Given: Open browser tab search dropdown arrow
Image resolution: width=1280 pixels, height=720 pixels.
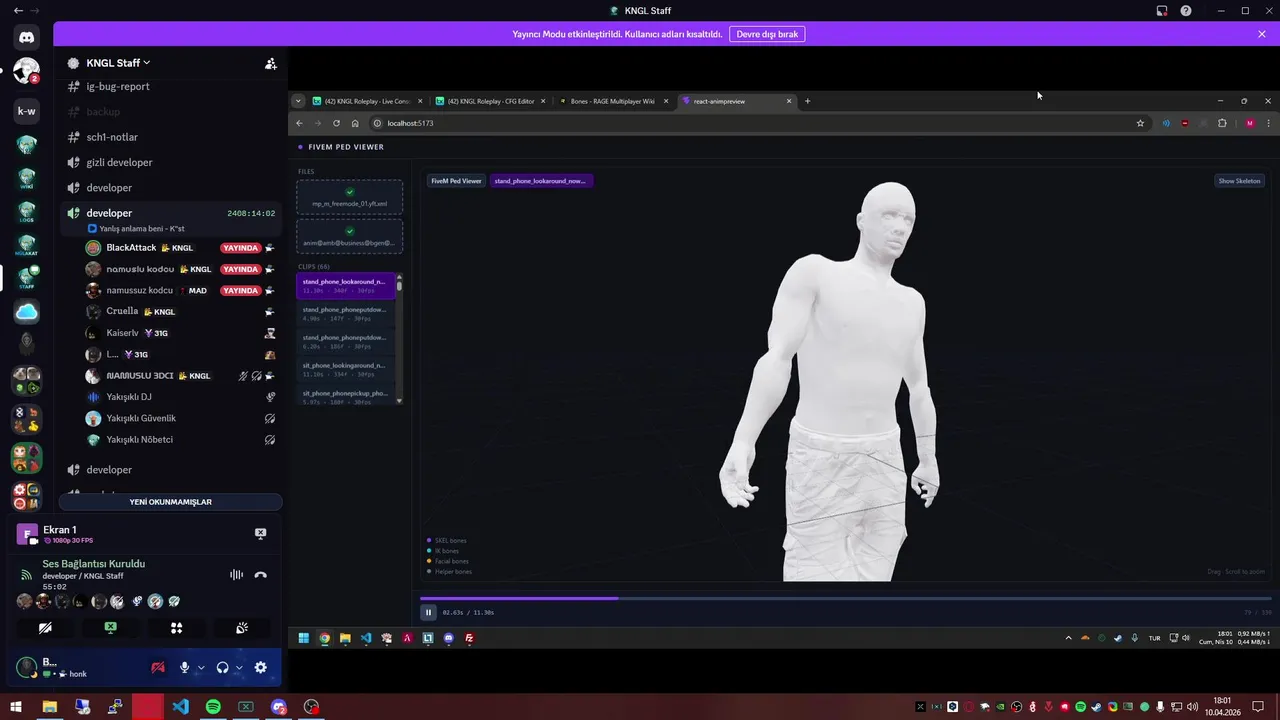Looking at the screenshot, I should tap(297, 101).
